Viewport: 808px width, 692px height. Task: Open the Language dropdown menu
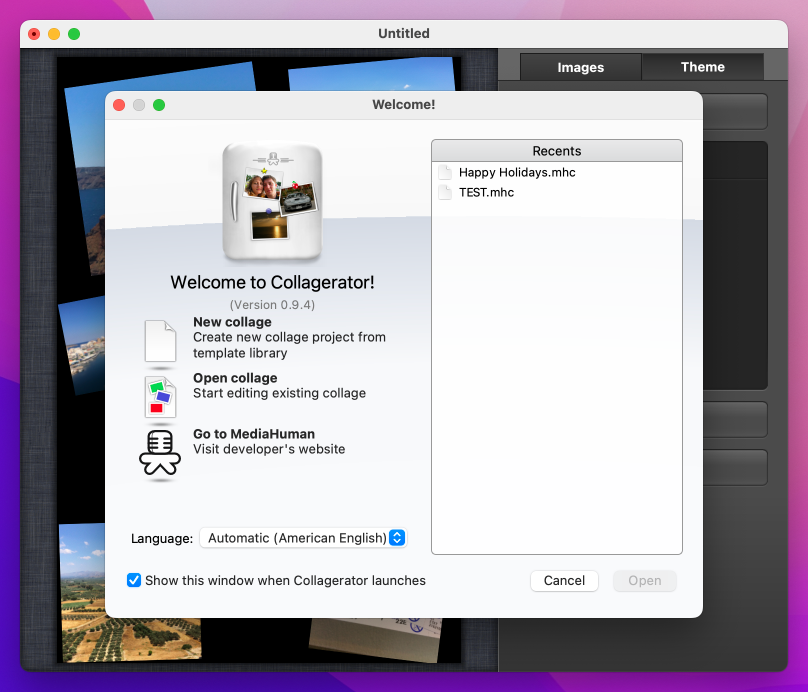coord(303,538)
